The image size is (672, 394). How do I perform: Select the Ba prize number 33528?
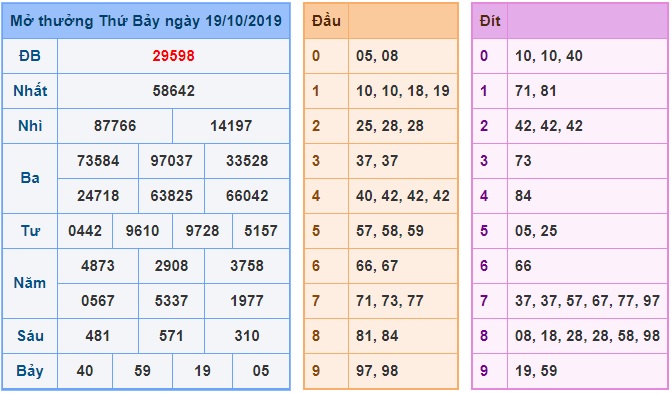pyautogui.click(x=247, y=161)
